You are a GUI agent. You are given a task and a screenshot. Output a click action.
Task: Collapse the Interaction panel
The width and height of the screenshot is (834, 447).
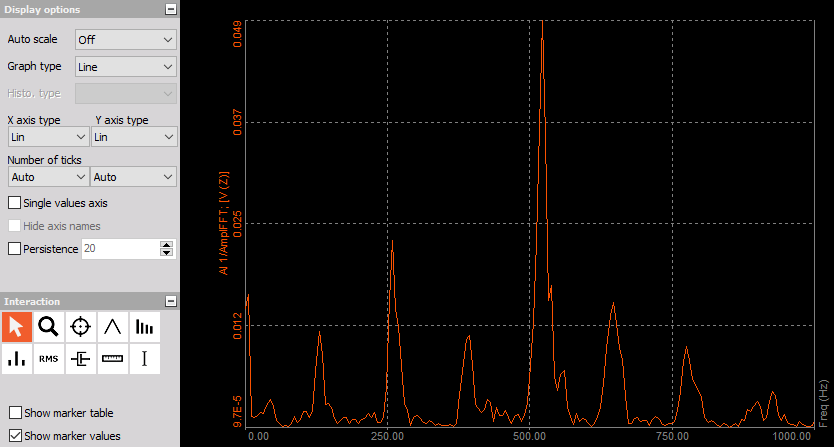171,301
